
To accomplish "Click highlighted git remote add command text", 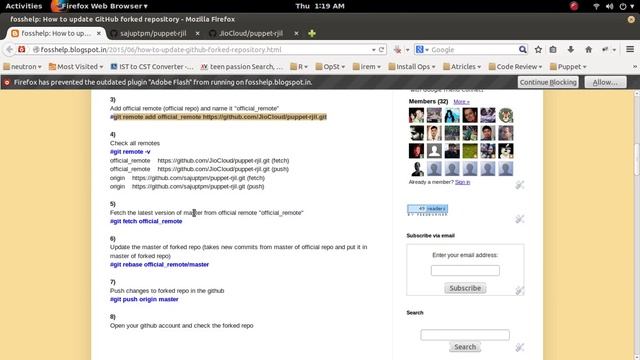I will [220, 117].
